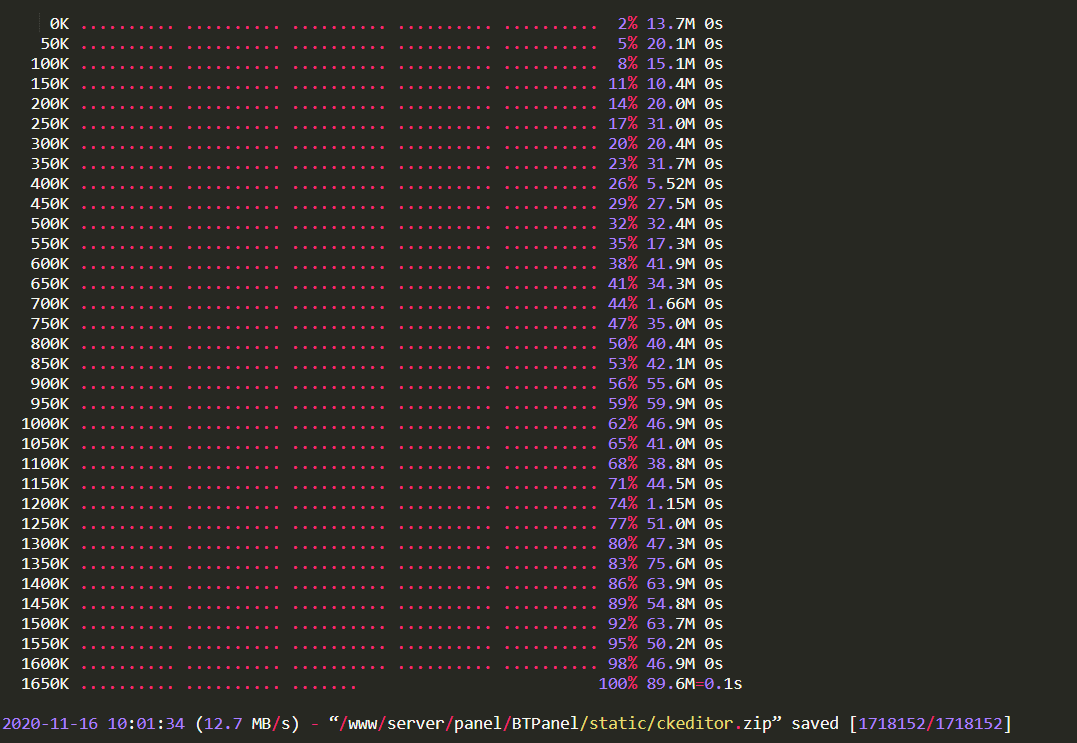Click the 550K offset label
The height and width of the screenshot is (743, 1077).
[49, 244]
